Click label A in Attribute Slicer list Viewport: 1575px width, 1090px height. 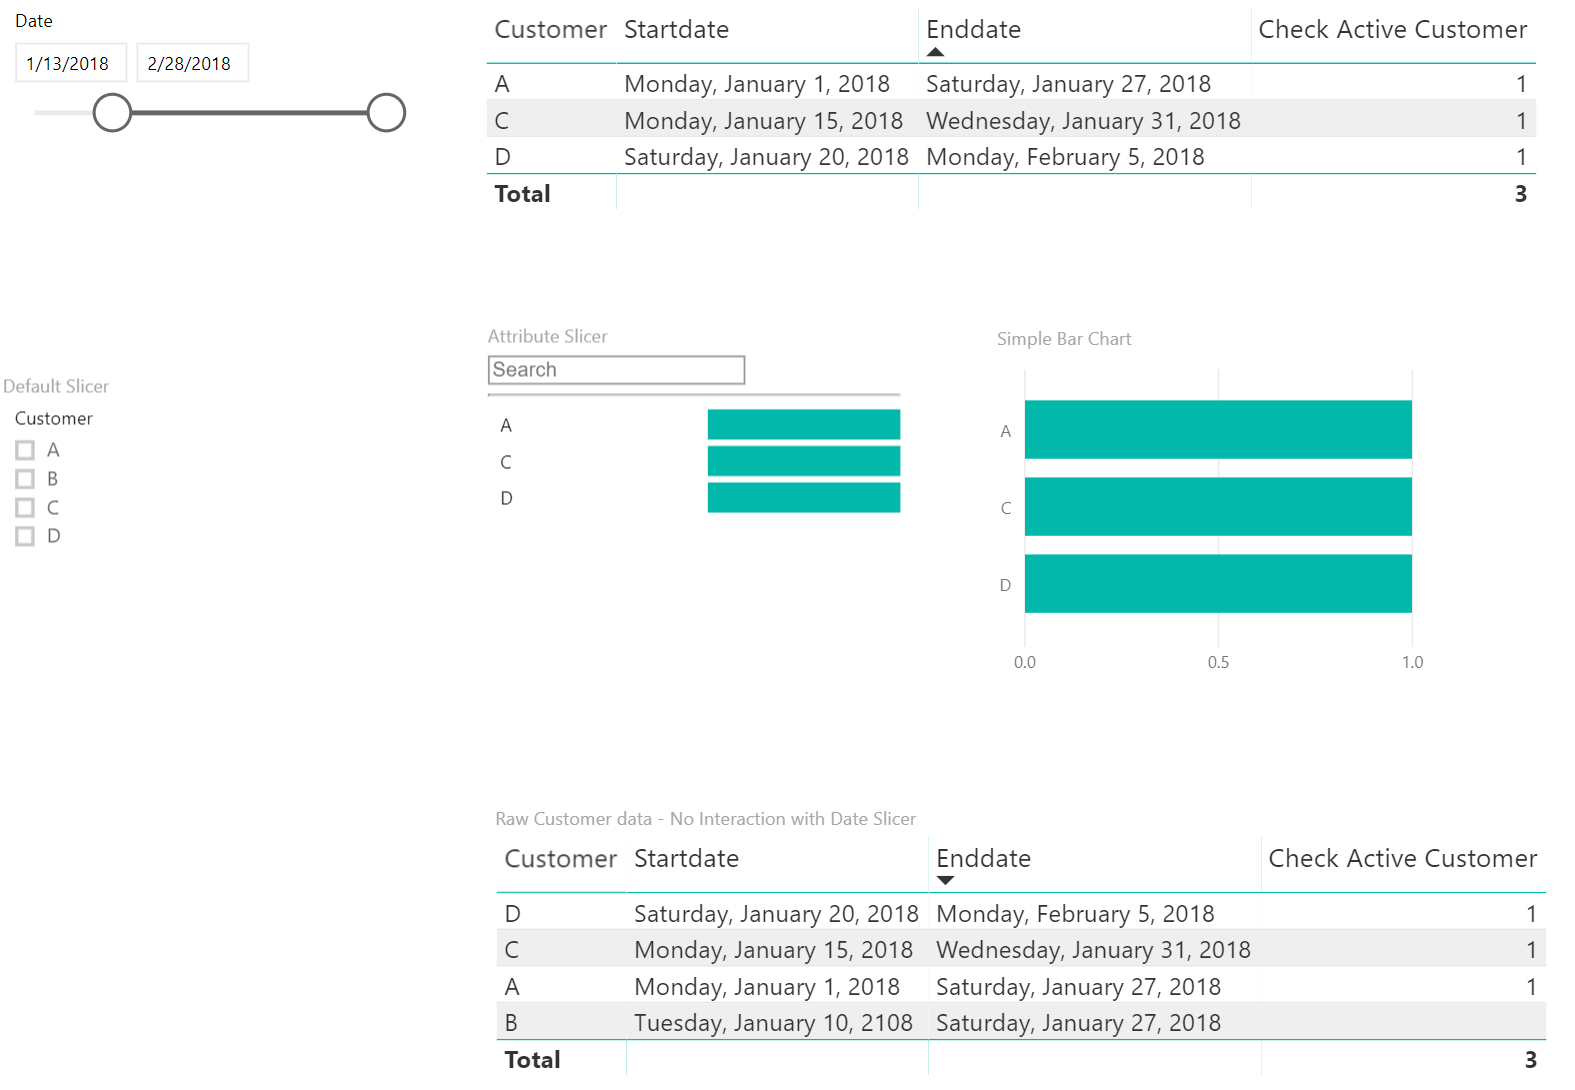[506, 425]
